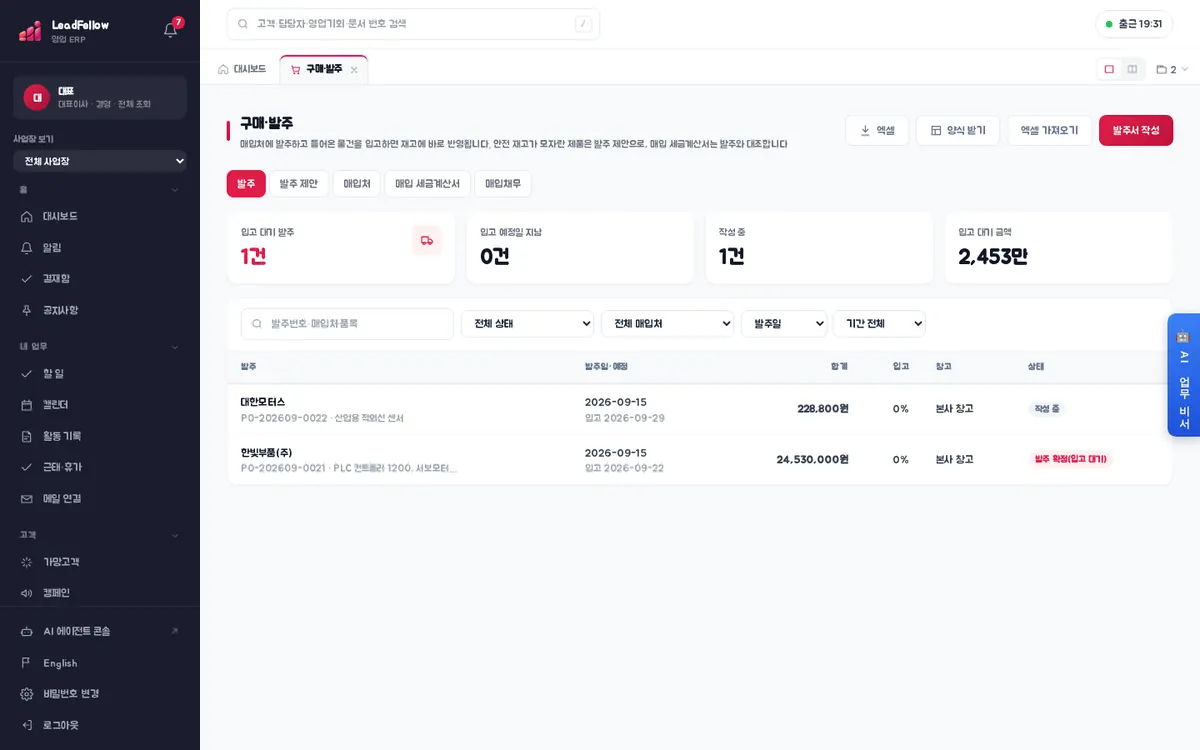Switch to single-pane view toggle
Screen dimensions: 1200x750
click(1109, 69)
